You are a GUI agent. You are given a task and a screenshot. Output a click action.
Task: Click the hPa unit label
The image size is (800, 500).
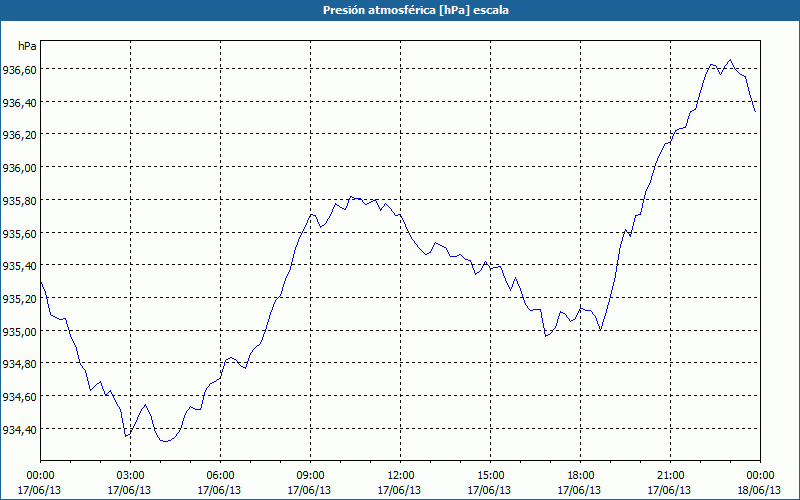(x=28, y=46)
